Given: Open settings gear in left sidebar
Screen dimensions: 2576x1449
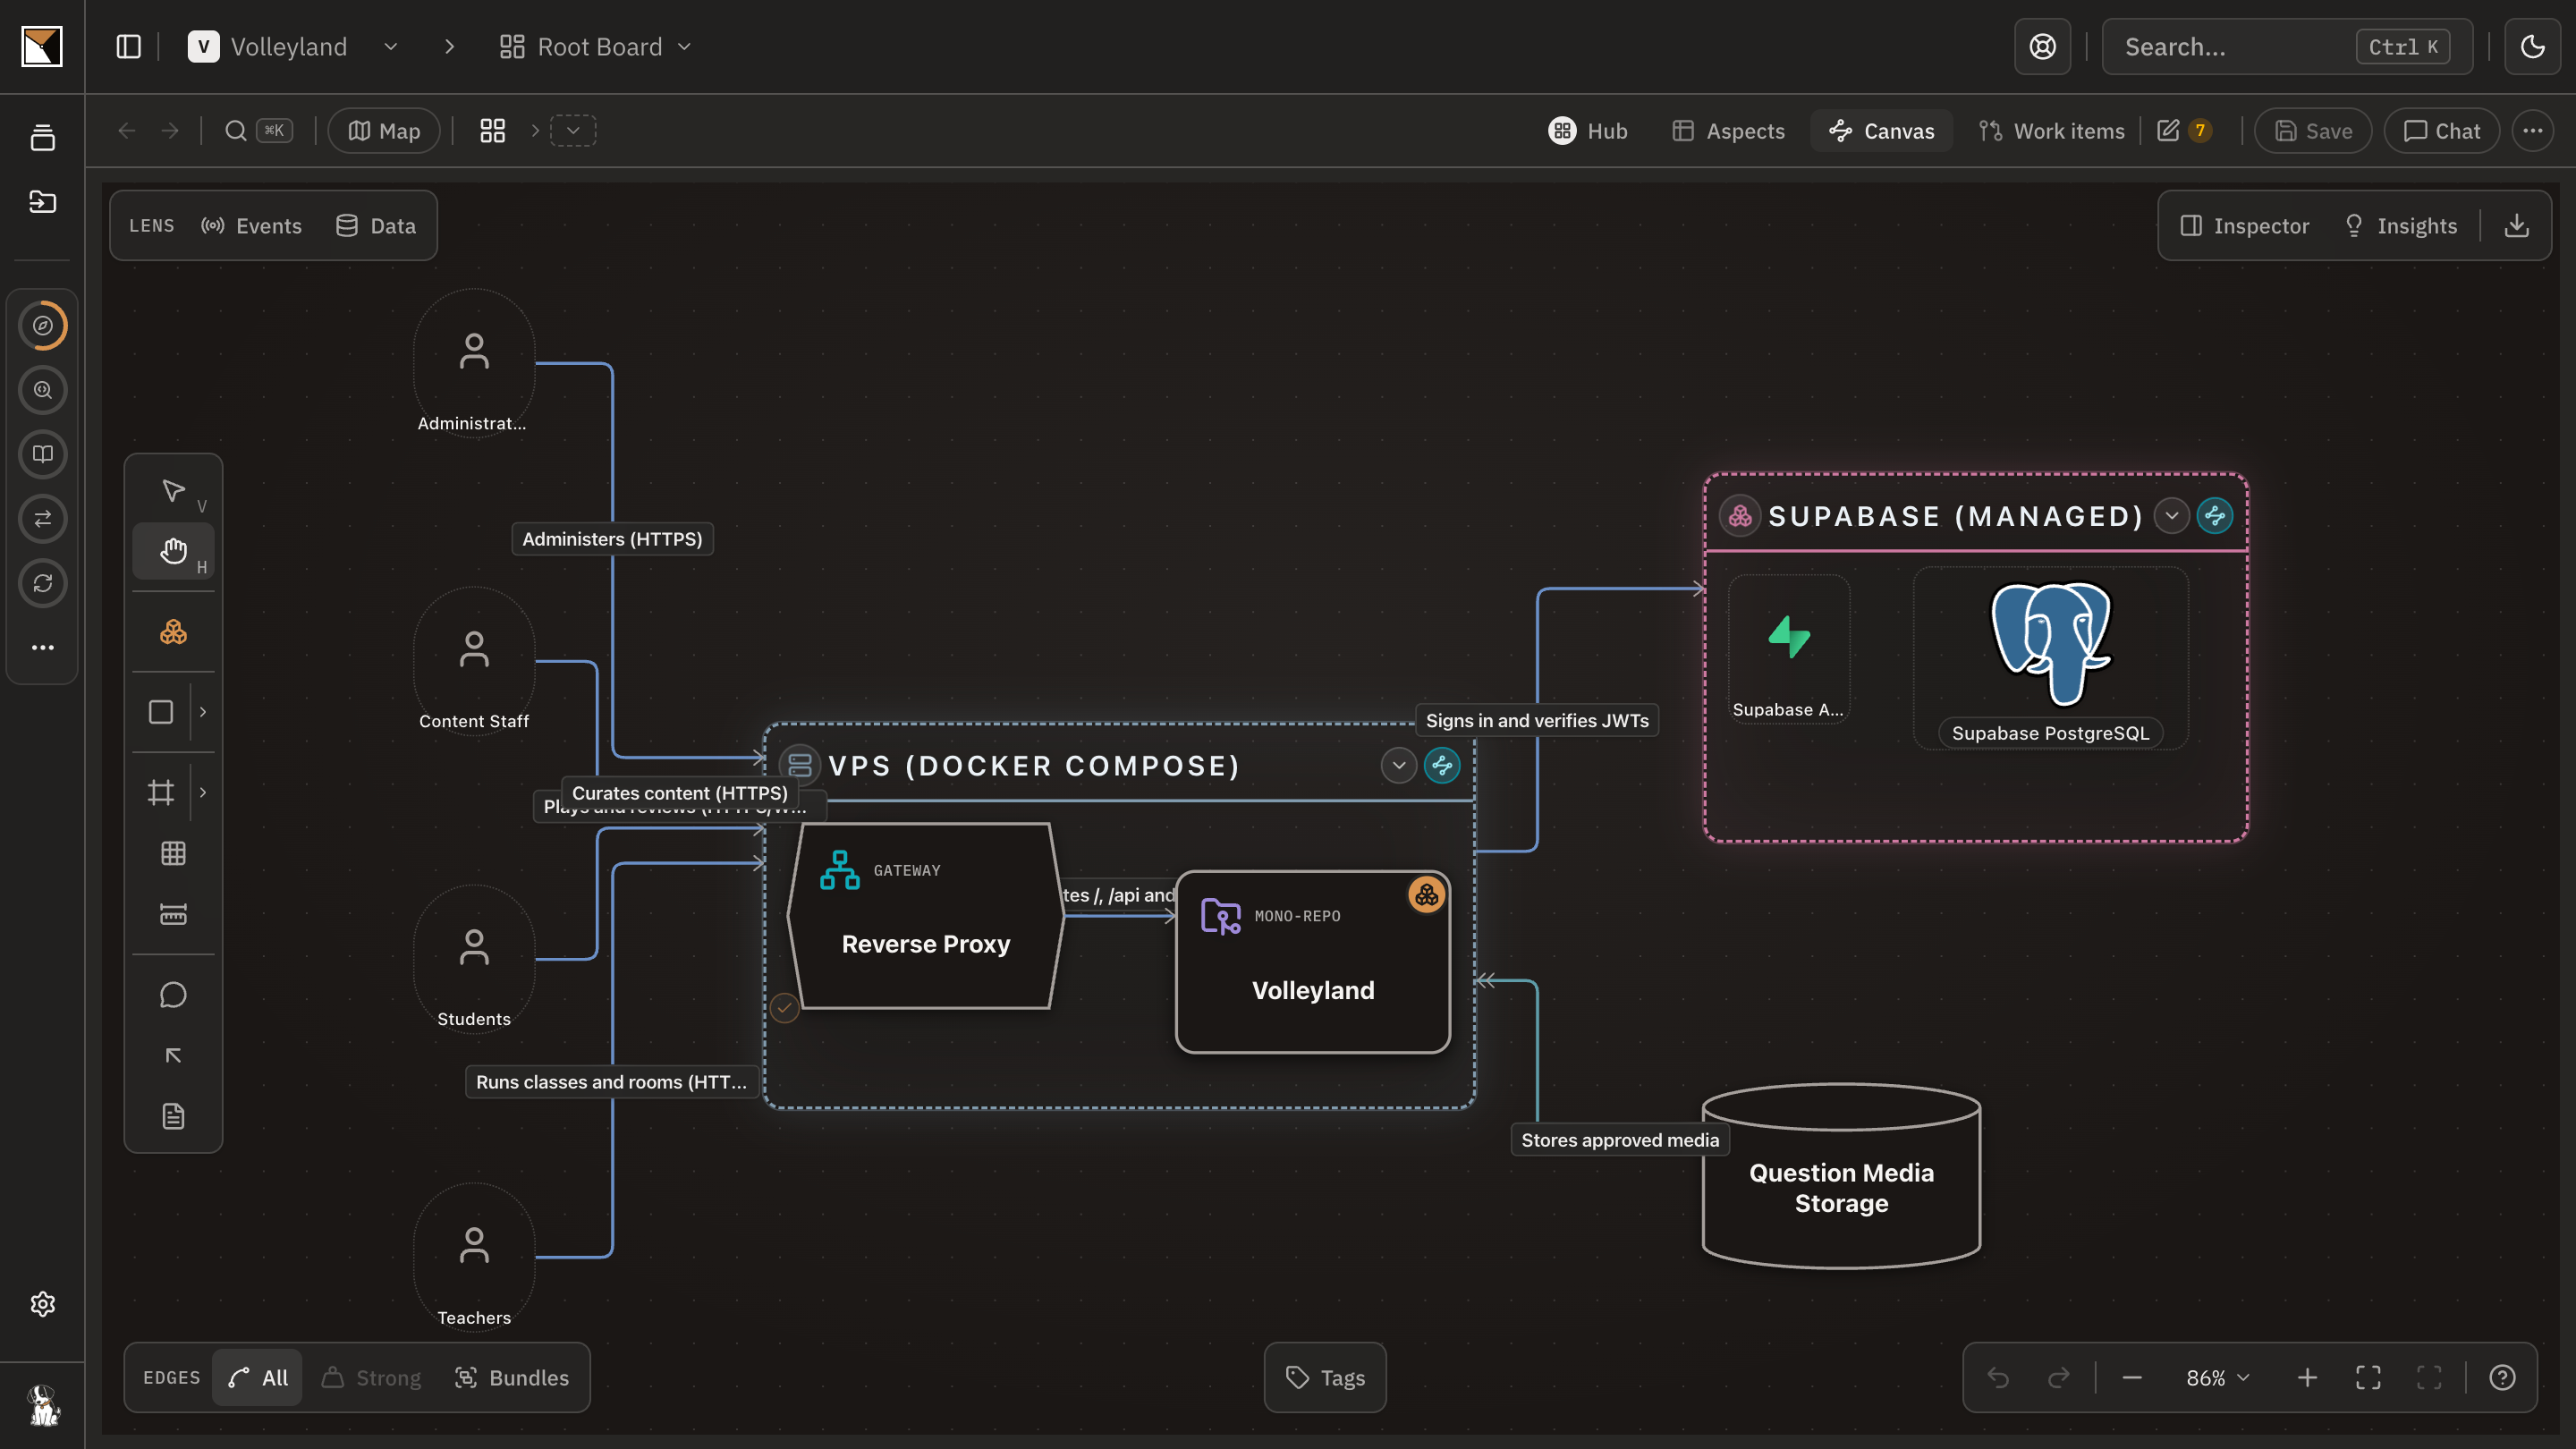Looking at the screenshot, I should click(43, 1304).
